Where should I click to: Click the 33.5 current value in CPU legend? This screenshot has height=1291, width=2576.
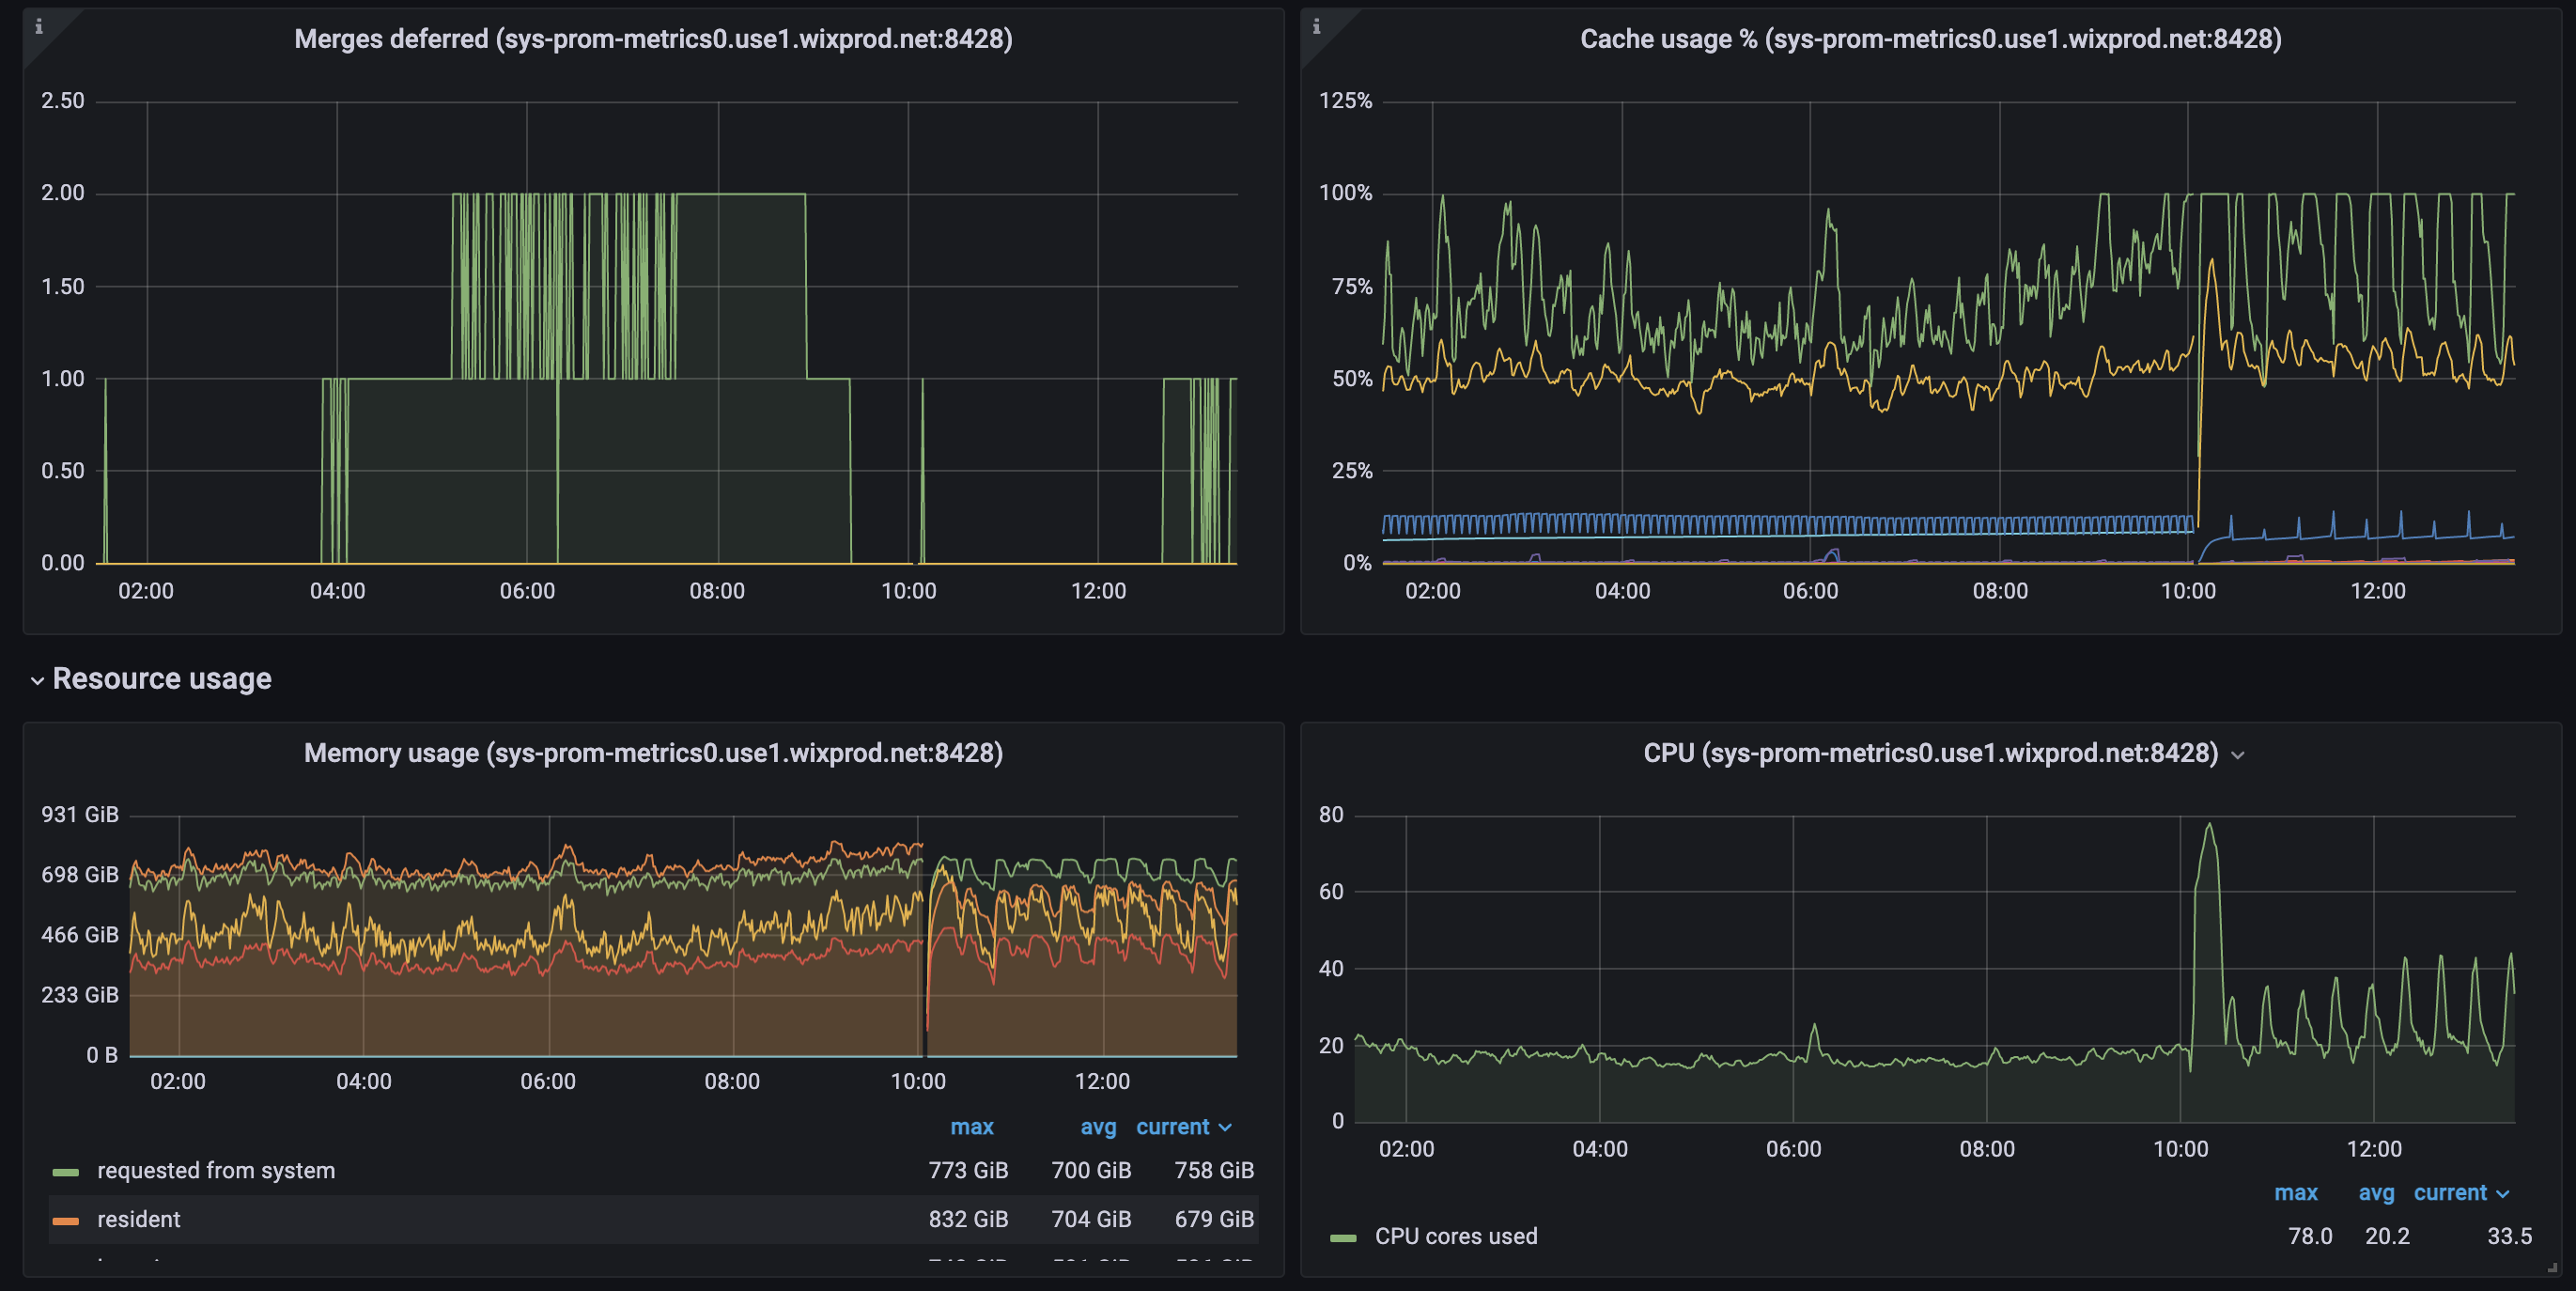[x=2512, y=1236]
